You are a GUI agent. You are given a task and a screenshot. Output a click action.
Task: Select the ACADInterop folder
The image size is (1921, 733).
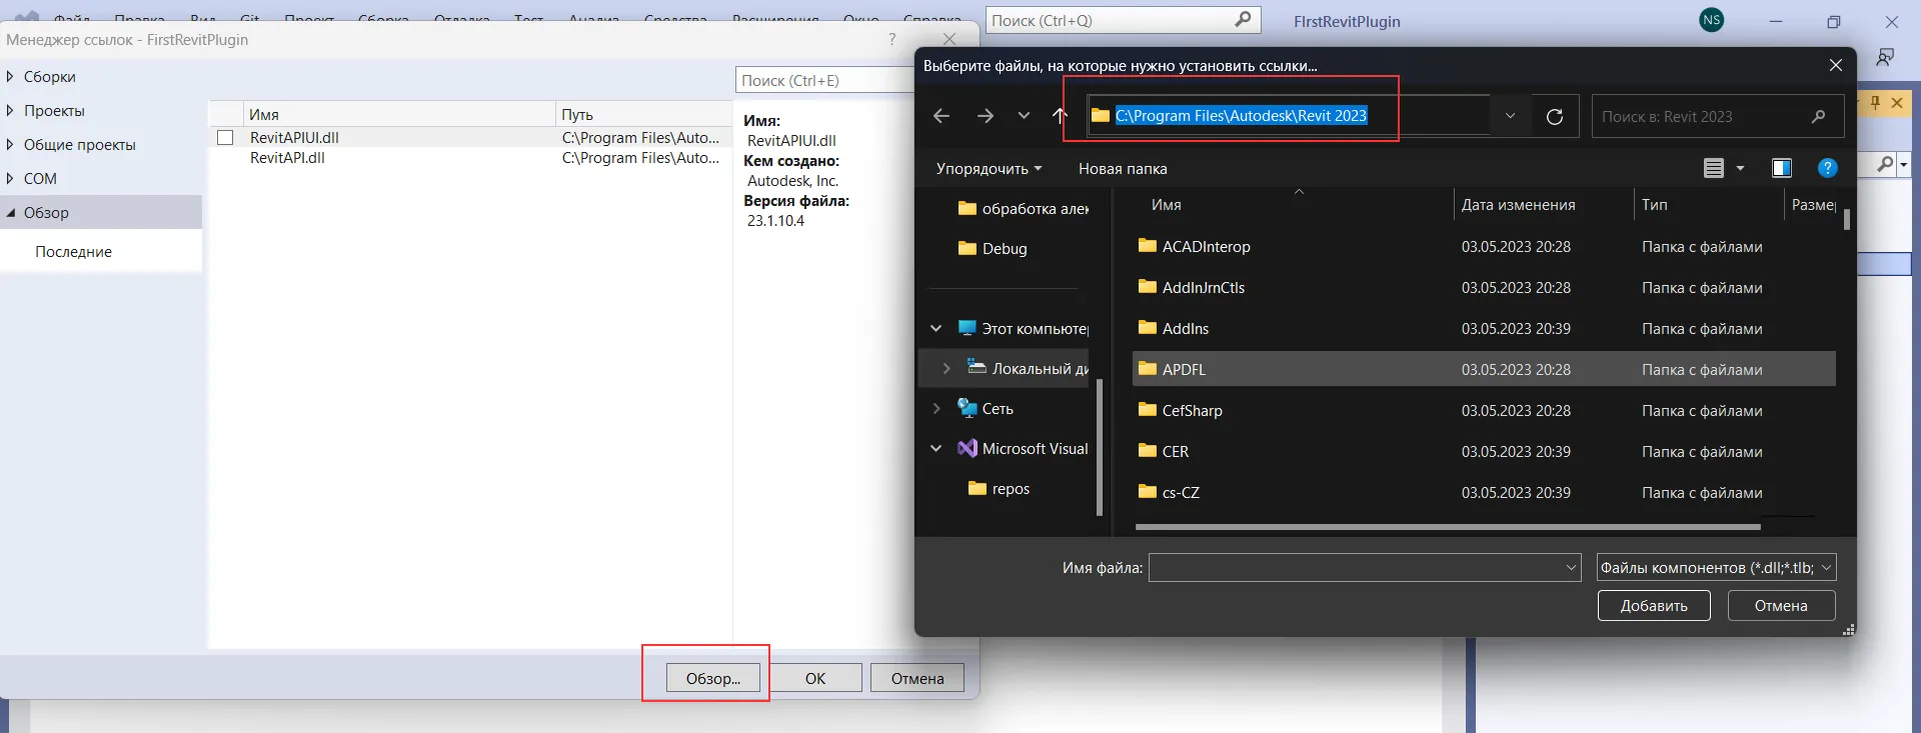(1485, 247)
